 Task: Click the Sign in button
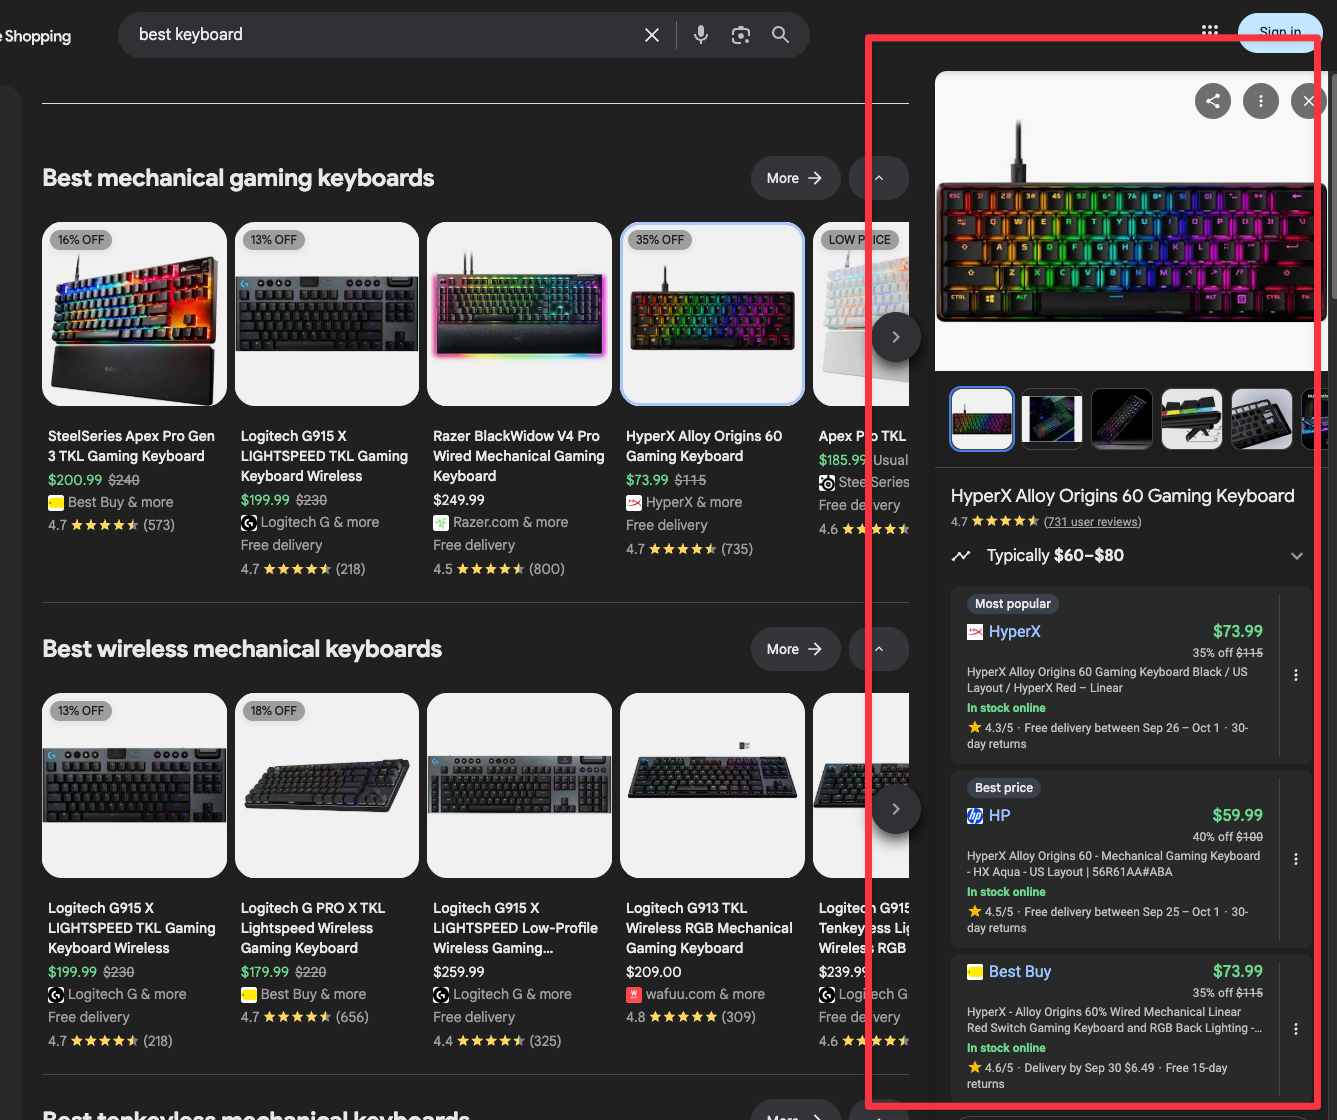coord(1280,32)
